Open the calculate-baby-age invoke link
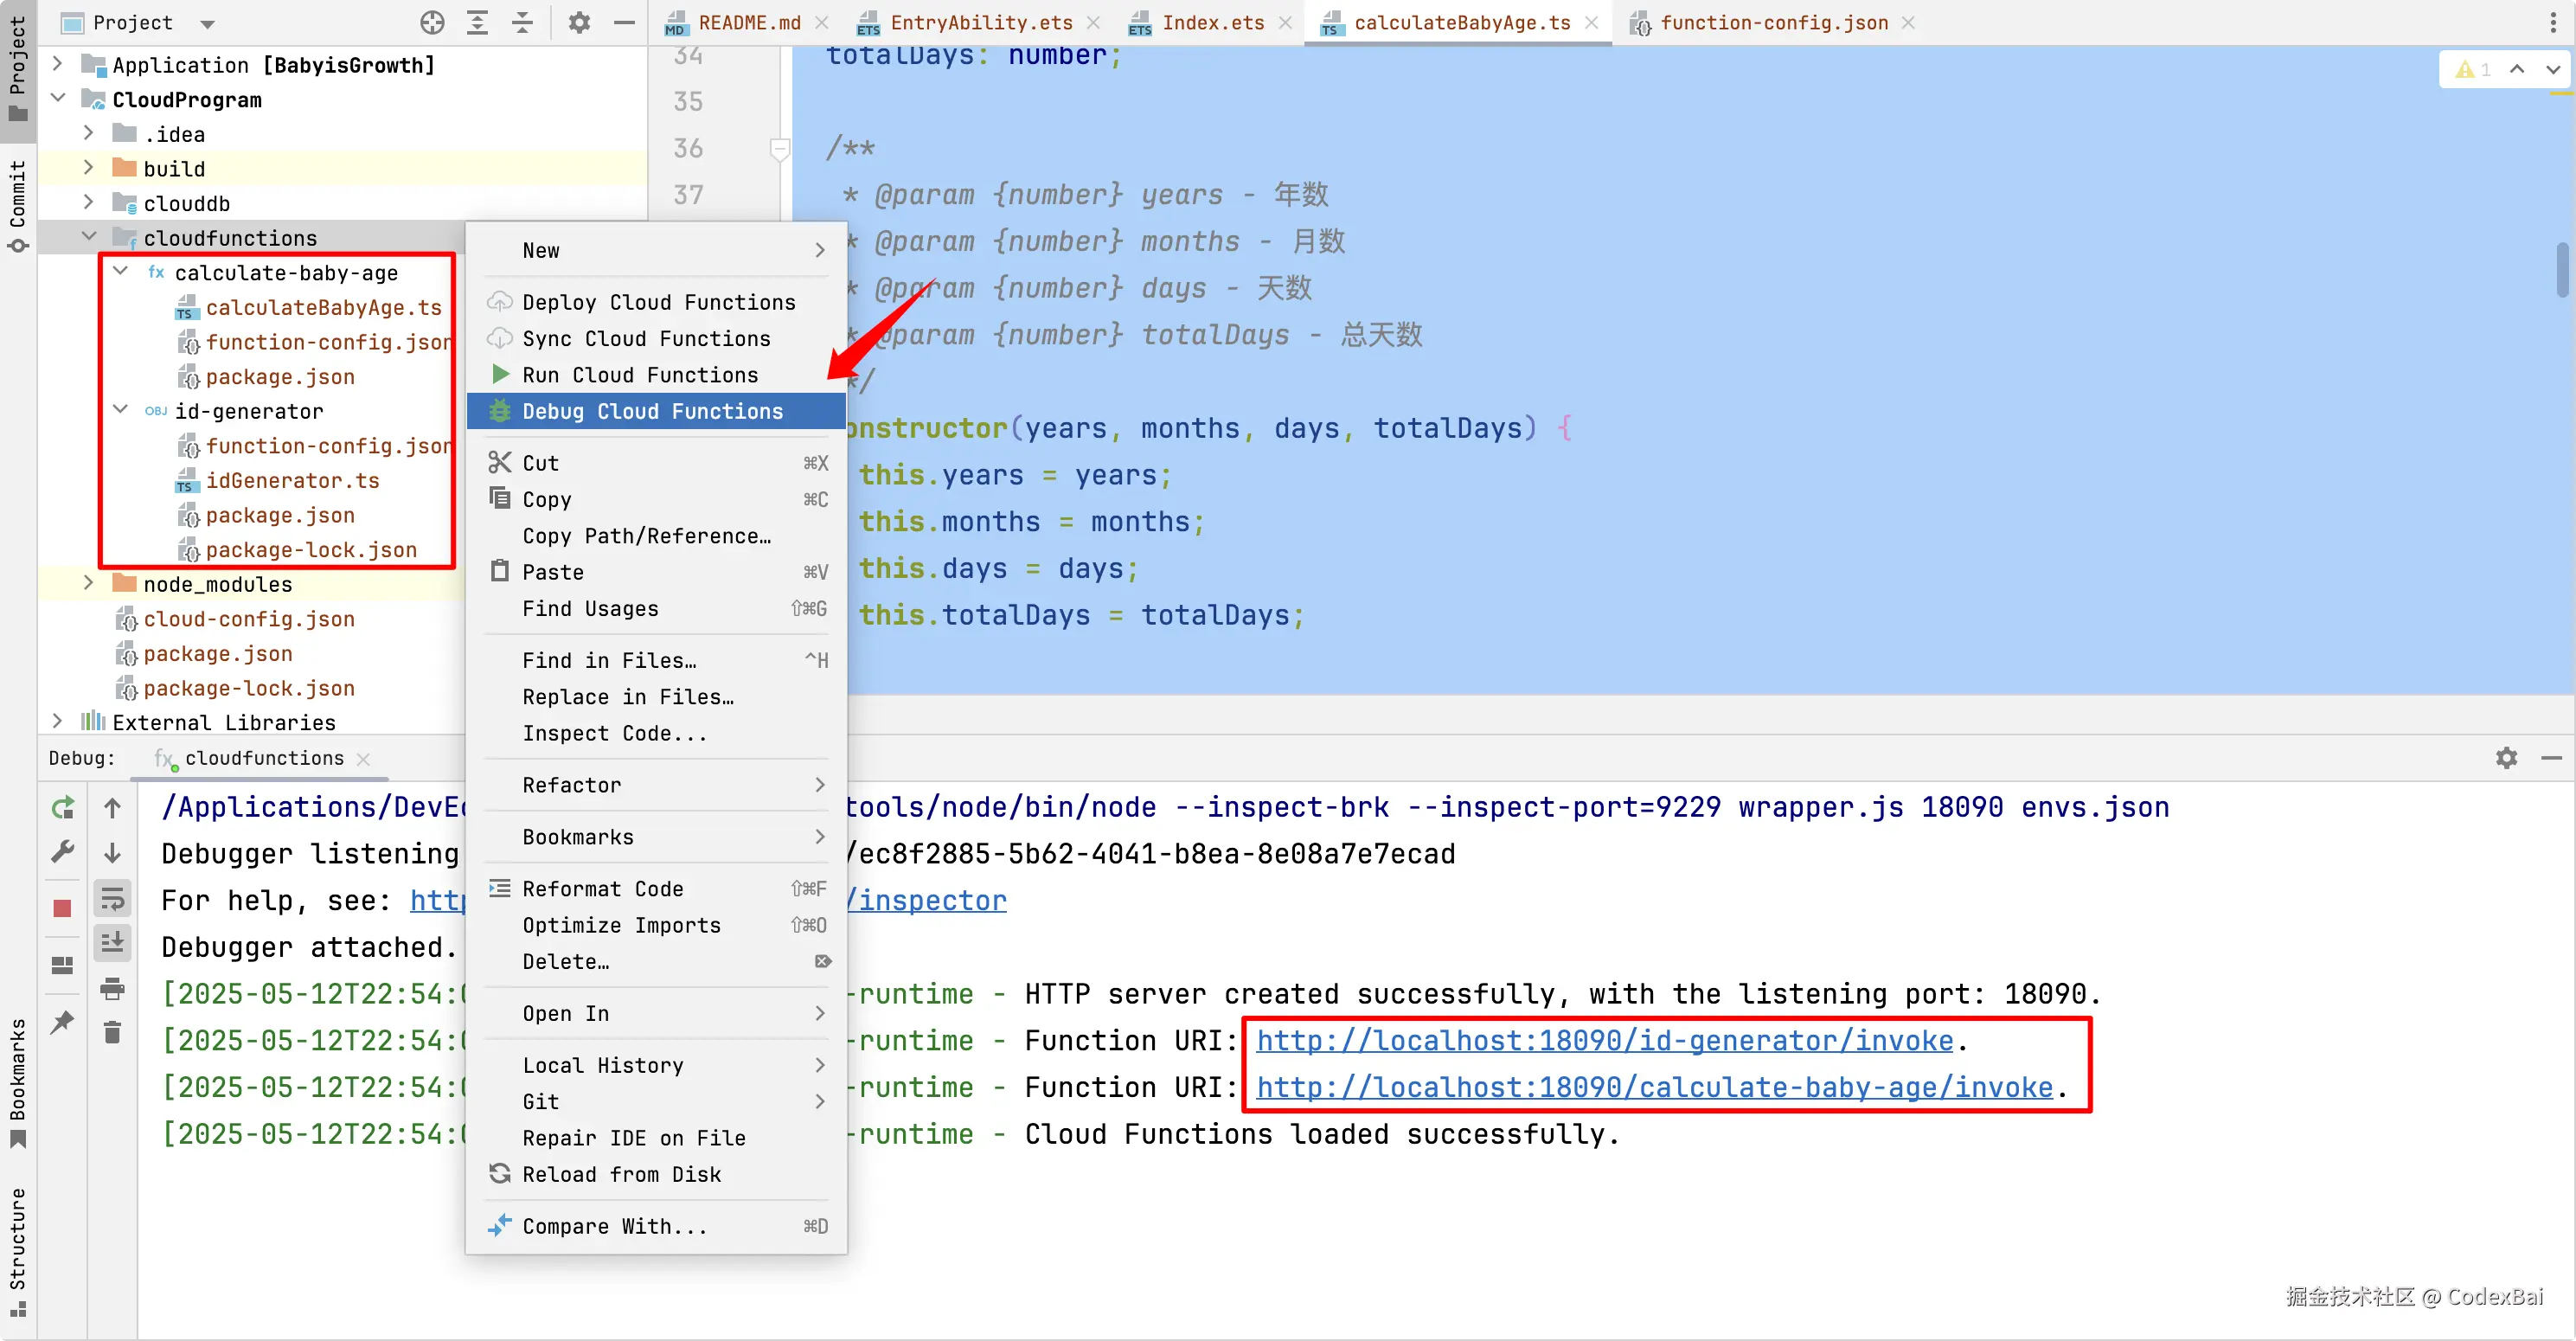Screen dimensions: 2576x1341 1654,1087
